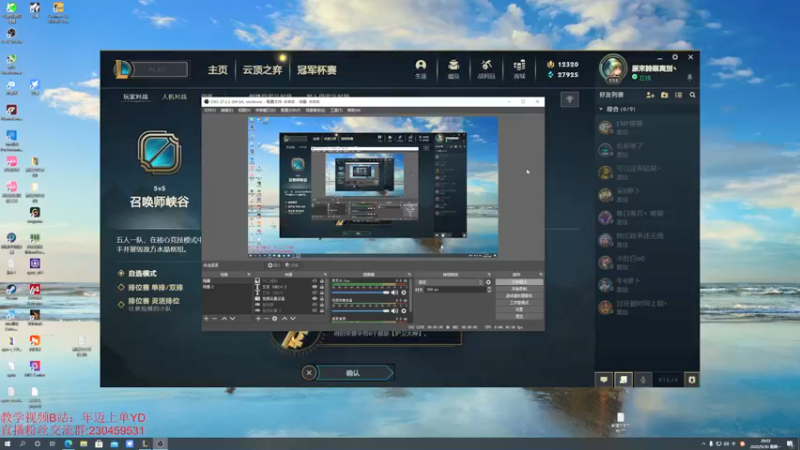Image resolution: width=800 pixels, height=450 pixels.
Task: Click the new folder icon in 好友列表
Action: click(664, 95)
